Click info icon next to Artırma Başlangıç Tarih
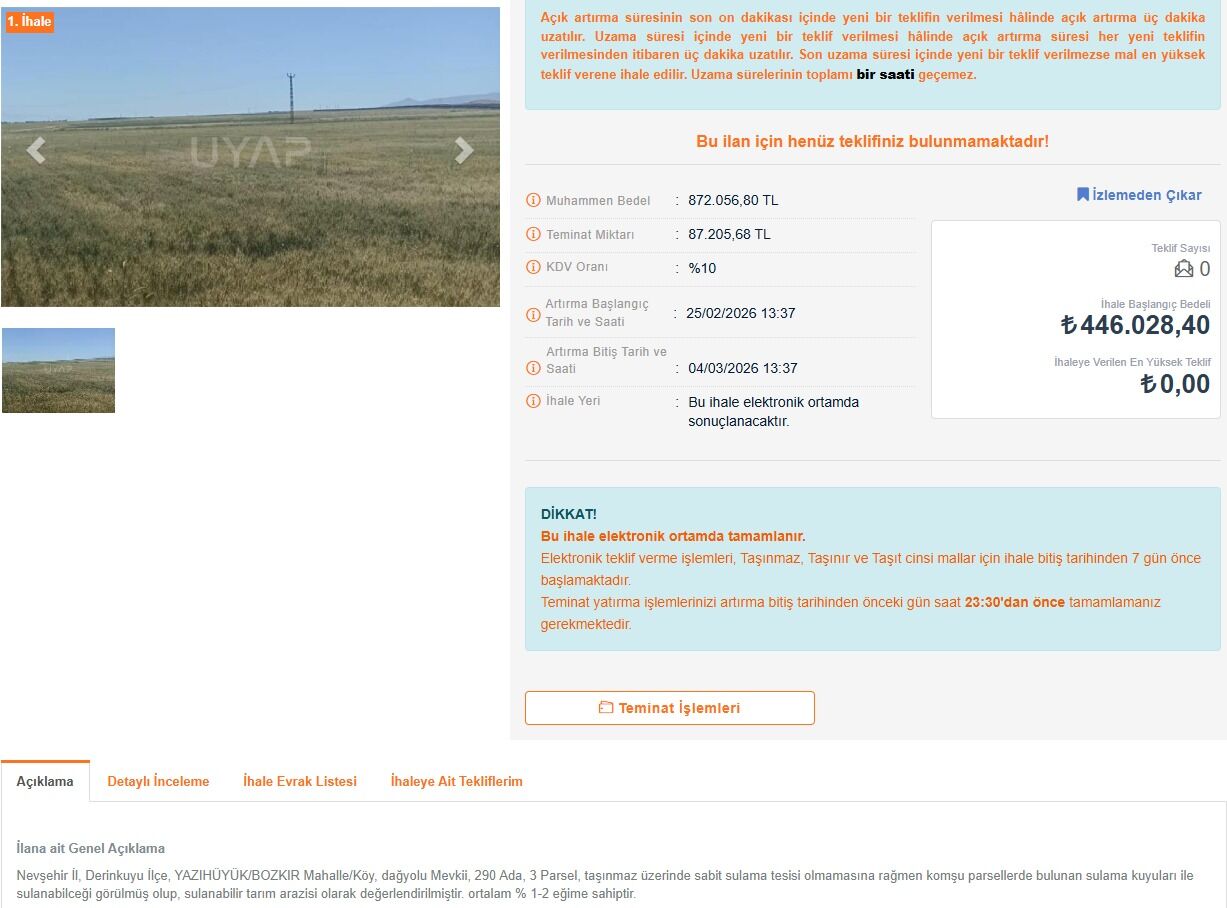The height and width of the screenshot is (908, 1227). pos(533,314)
